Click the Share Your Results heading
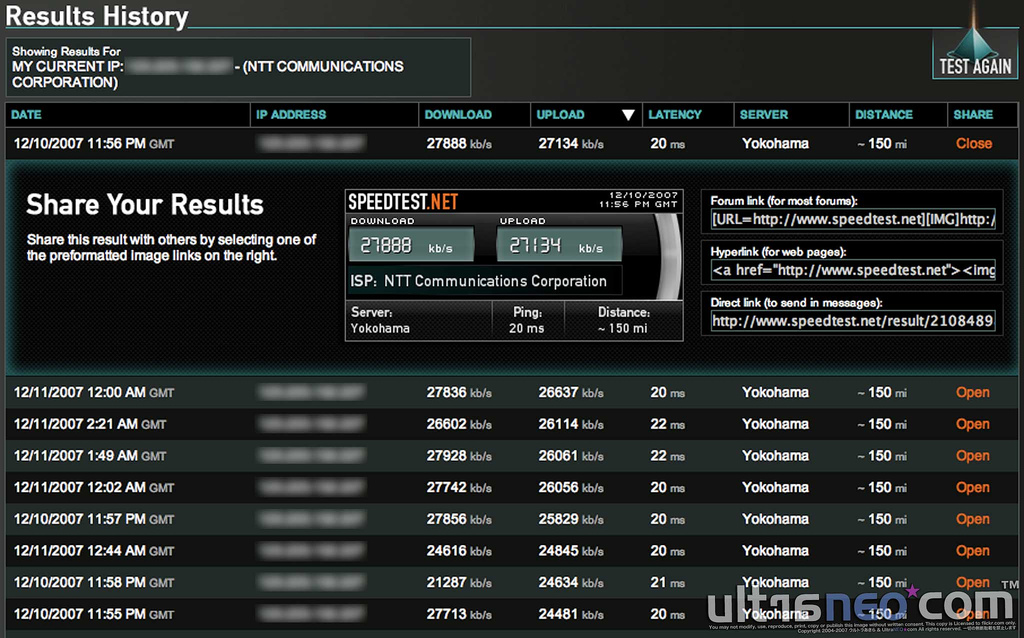 [144, 205]
